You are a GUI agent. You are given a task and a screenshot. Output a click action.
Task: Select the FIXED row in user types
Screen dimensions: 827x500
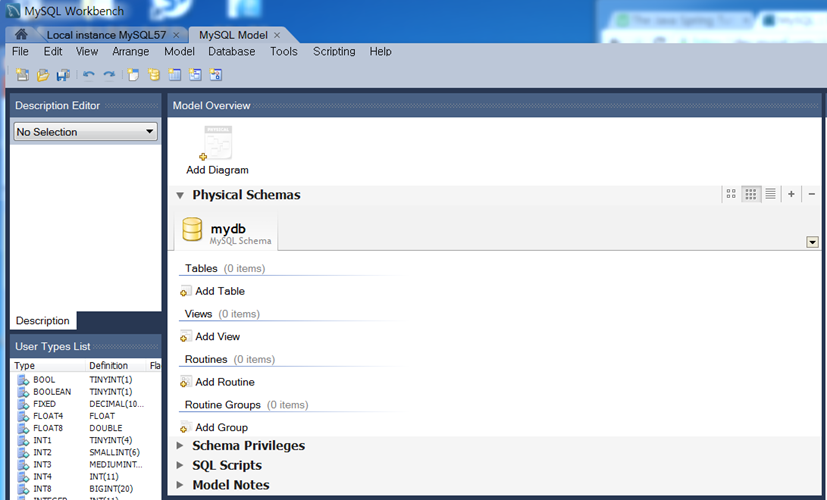(86, 404)
